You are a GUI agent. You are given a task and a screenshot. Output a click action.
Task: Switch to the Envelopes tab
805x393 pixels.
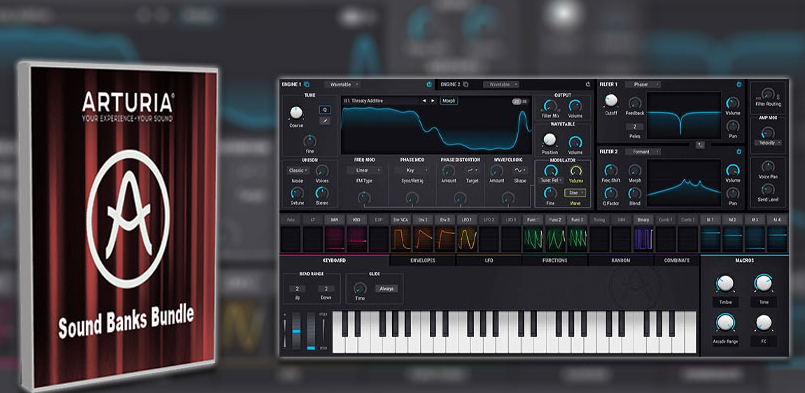(423, 260)
